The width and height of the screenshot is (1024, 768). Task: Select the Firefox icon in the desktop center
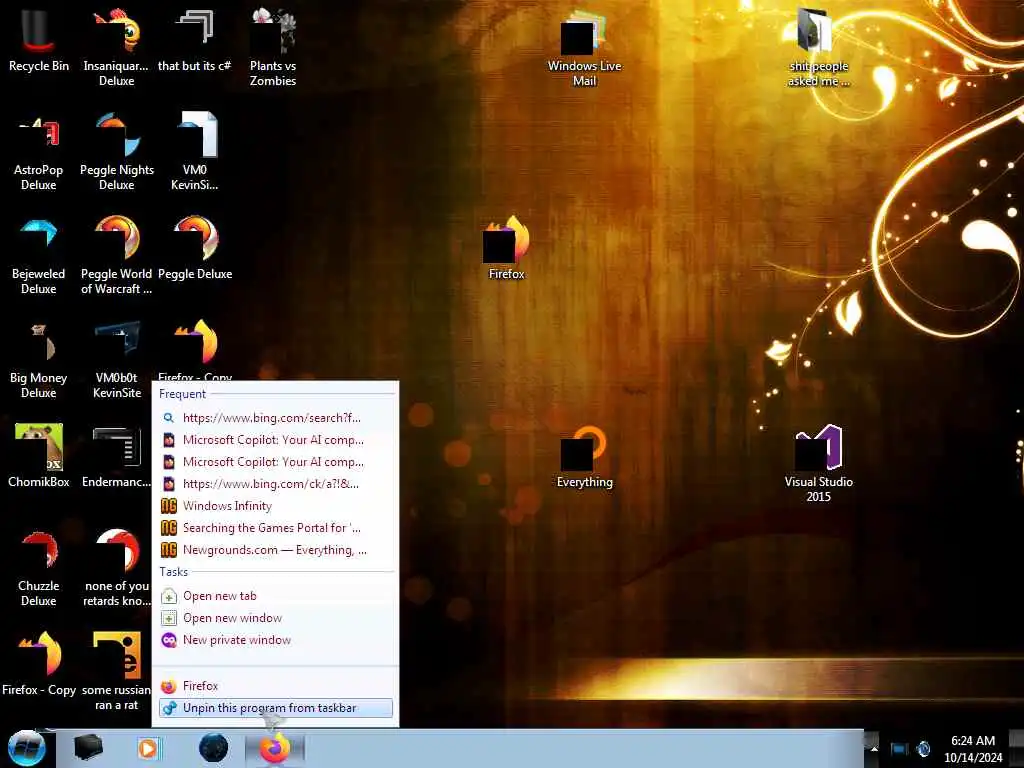coord(506,249)
